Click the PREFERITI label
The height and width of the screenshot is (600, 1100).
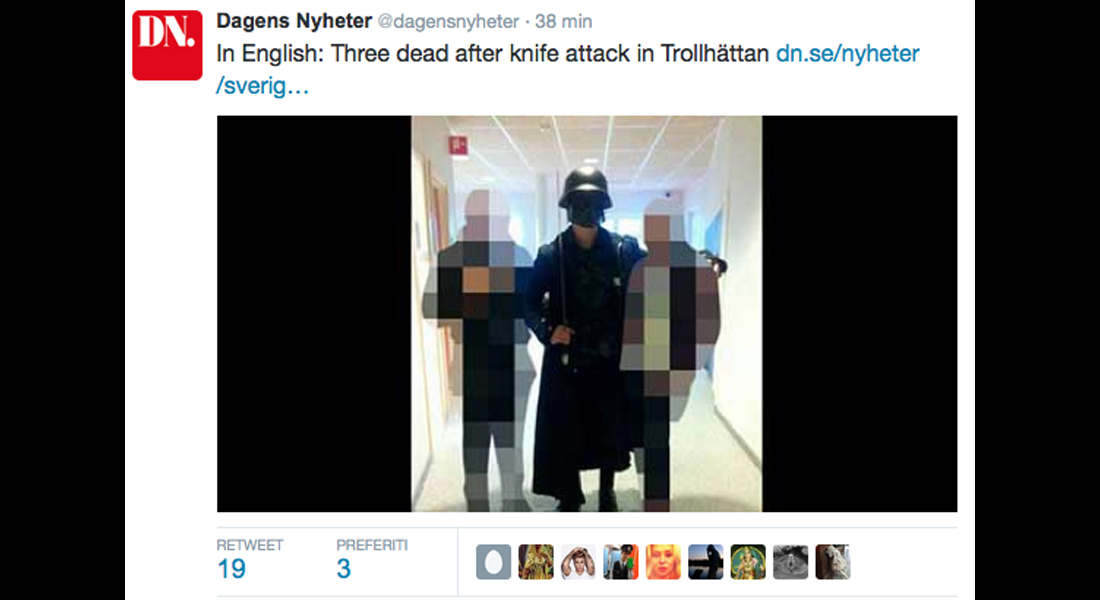pyautogui.click(x=372, y=545)
